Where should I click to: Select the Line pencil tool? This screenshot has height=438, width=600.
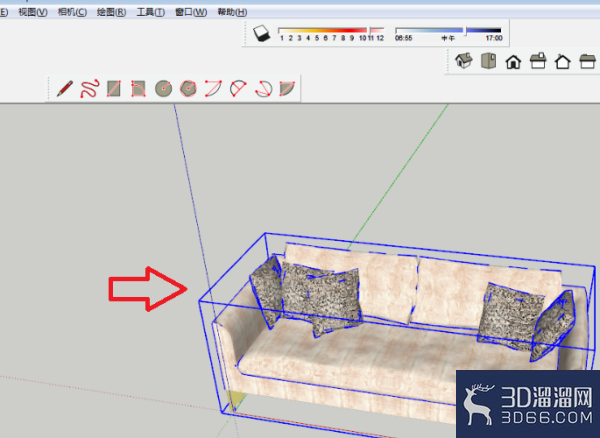click(x=65, y=88)
